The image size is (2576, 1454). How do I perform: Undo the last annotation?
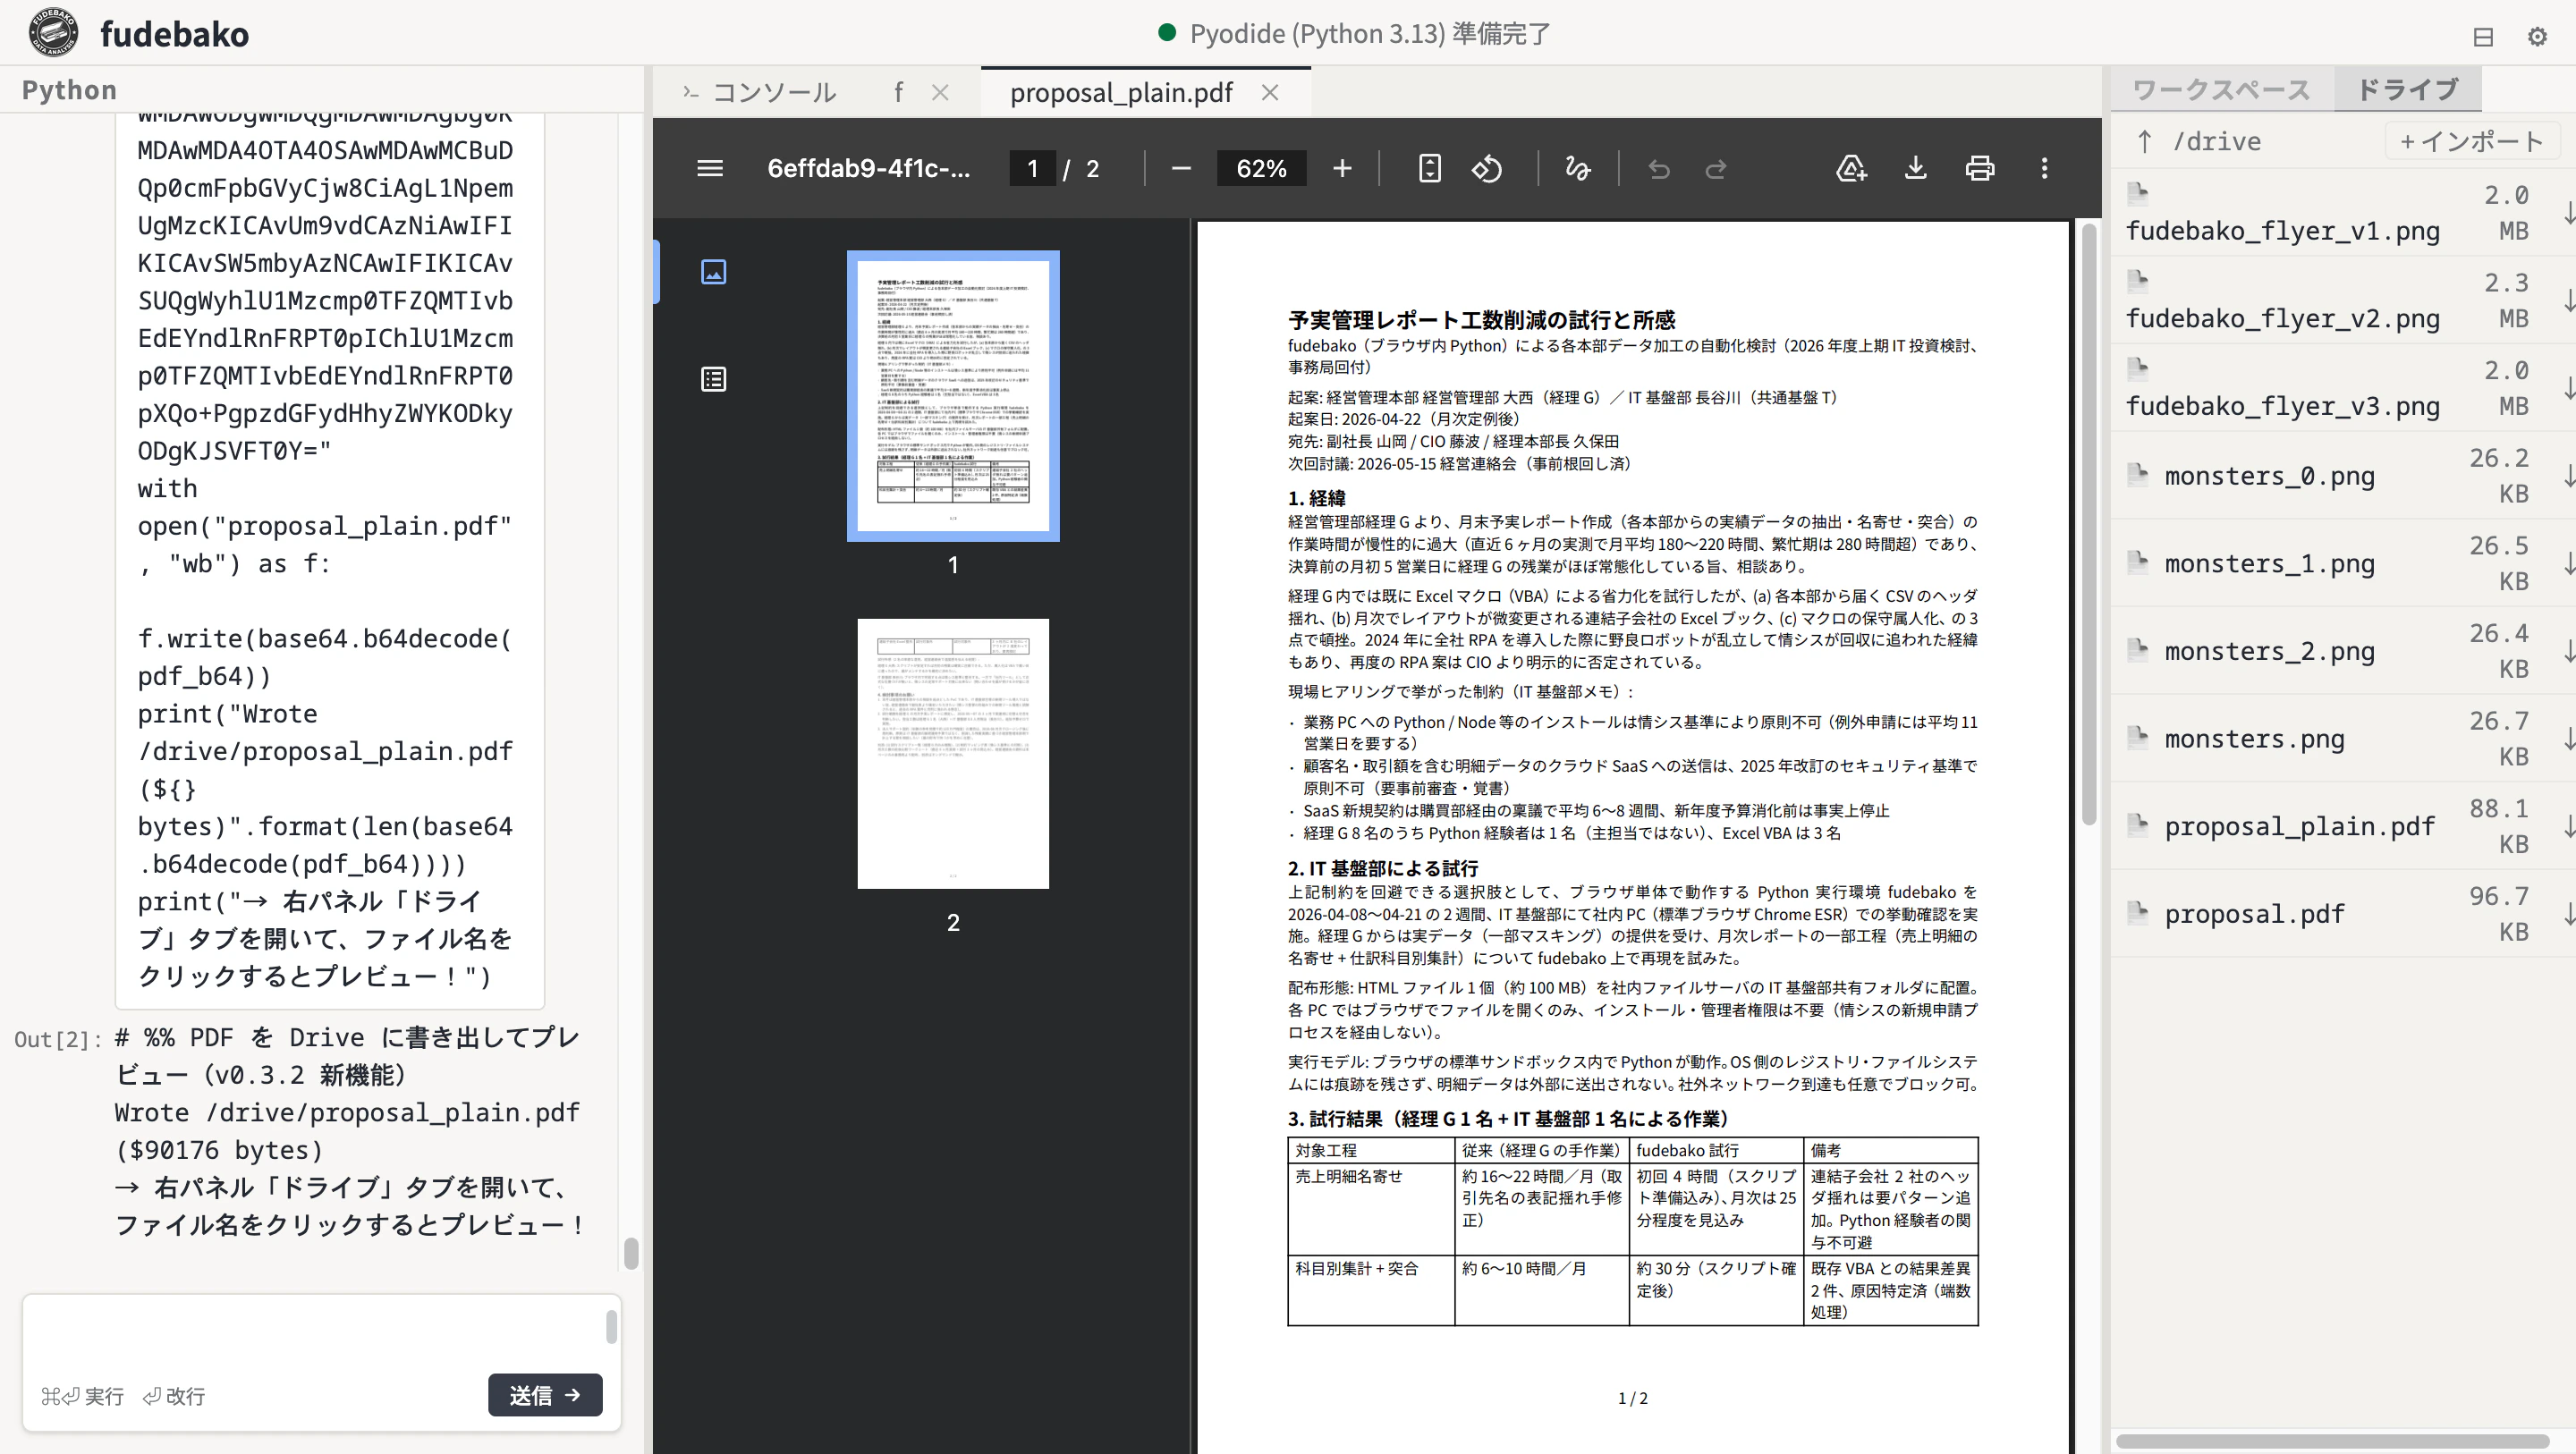point(1660,168)
